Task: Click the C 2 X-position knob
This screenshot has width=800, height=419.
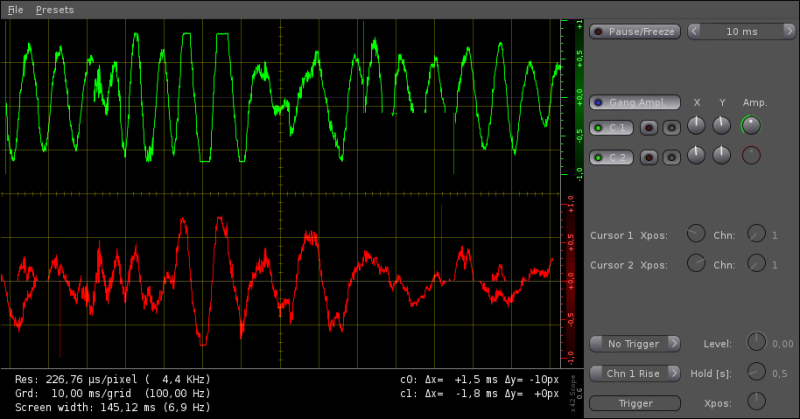Action: [x=696, y=155]
